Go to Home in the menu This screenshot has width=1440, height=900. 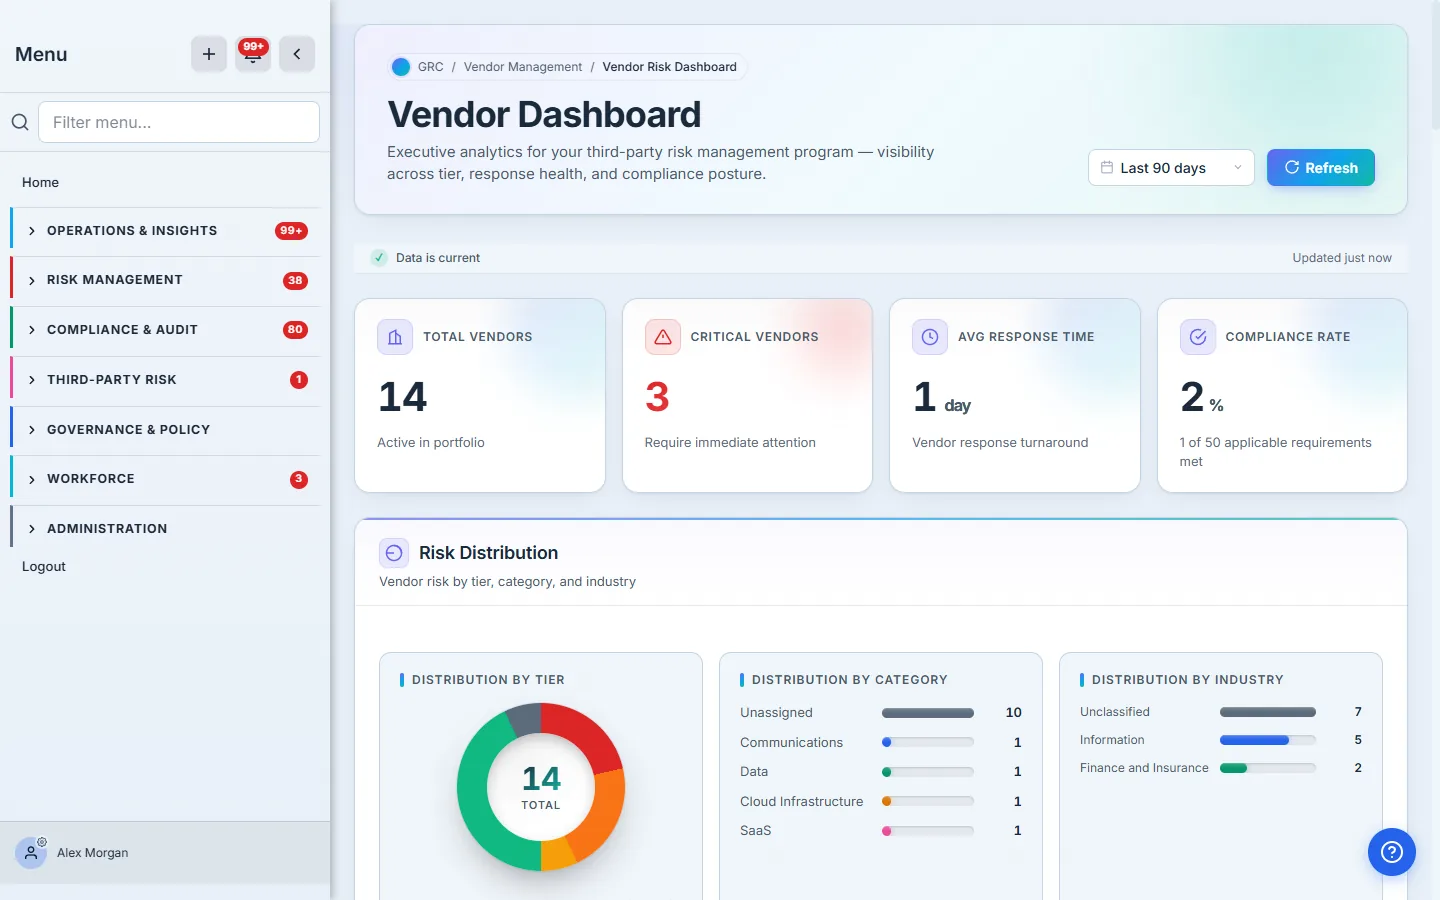pyautogui.click(x=40, y=182)
